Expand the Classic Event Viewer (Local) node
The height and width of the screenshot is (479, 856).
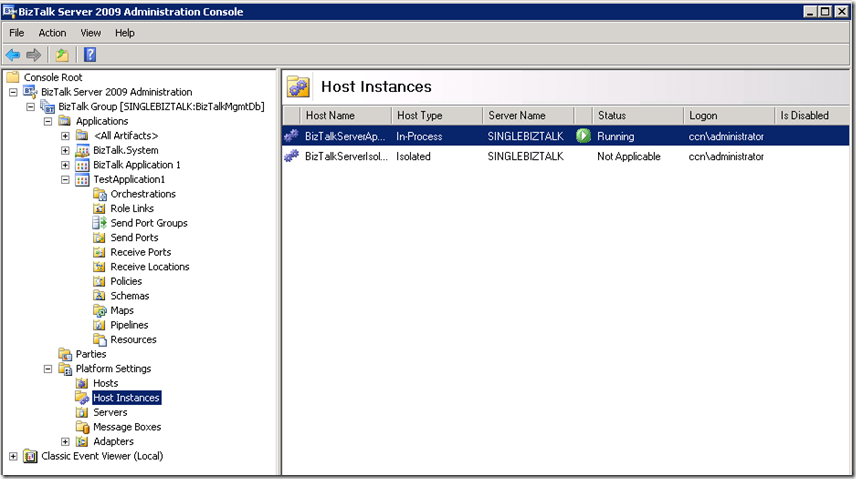coord(13,456)
